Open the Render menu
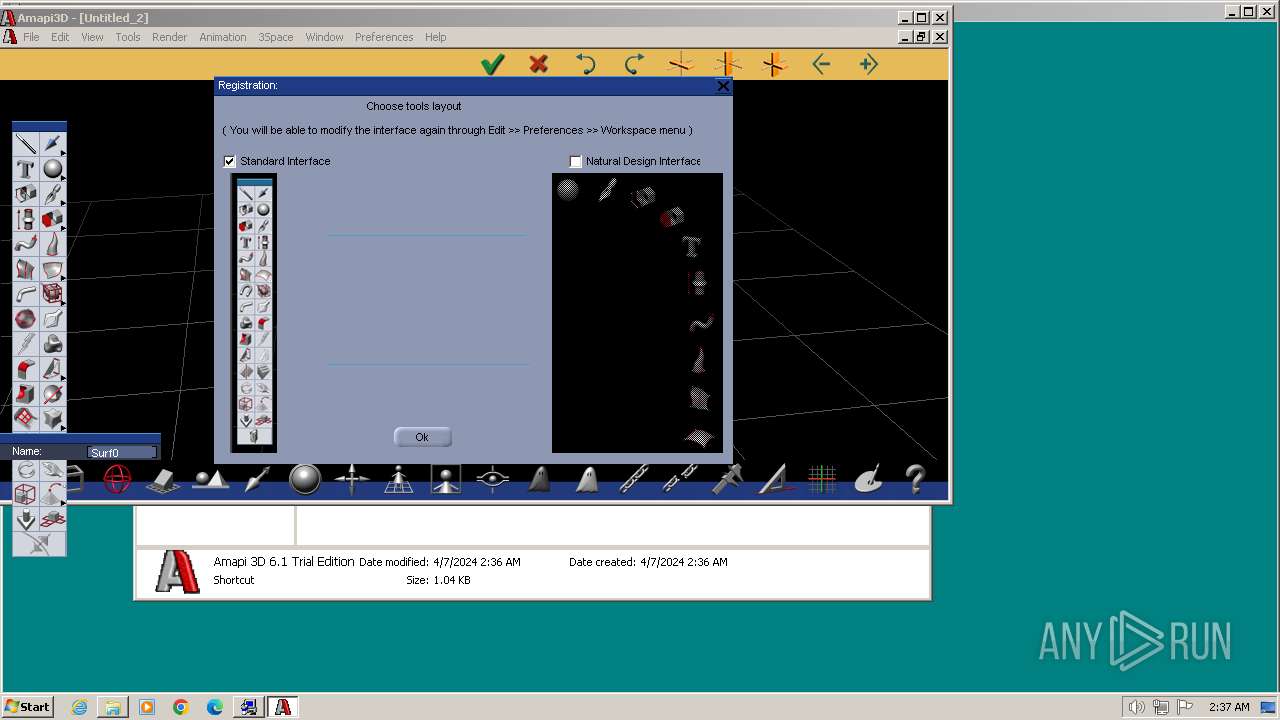The width and height of the screenshot is (1280, 720). tap(169, 37)
